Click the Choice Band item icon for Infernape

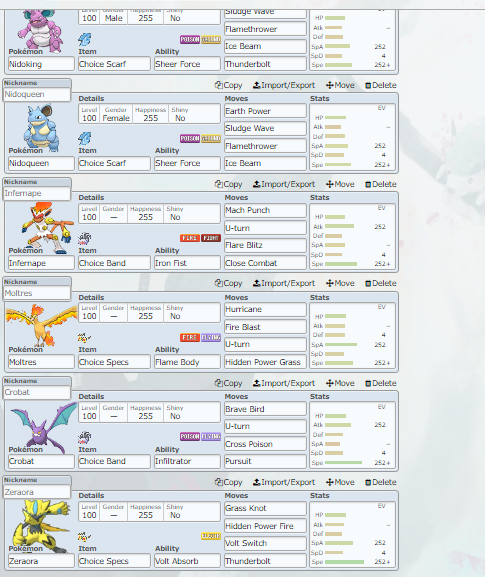coord(85,238)
